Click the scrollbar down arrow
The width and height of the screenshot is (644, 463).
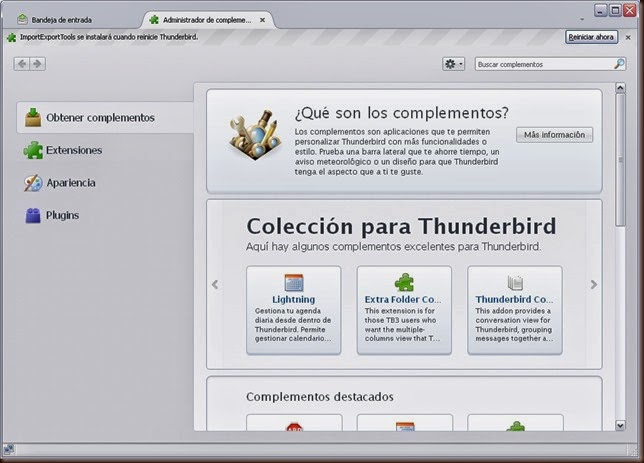coord(620,426)
